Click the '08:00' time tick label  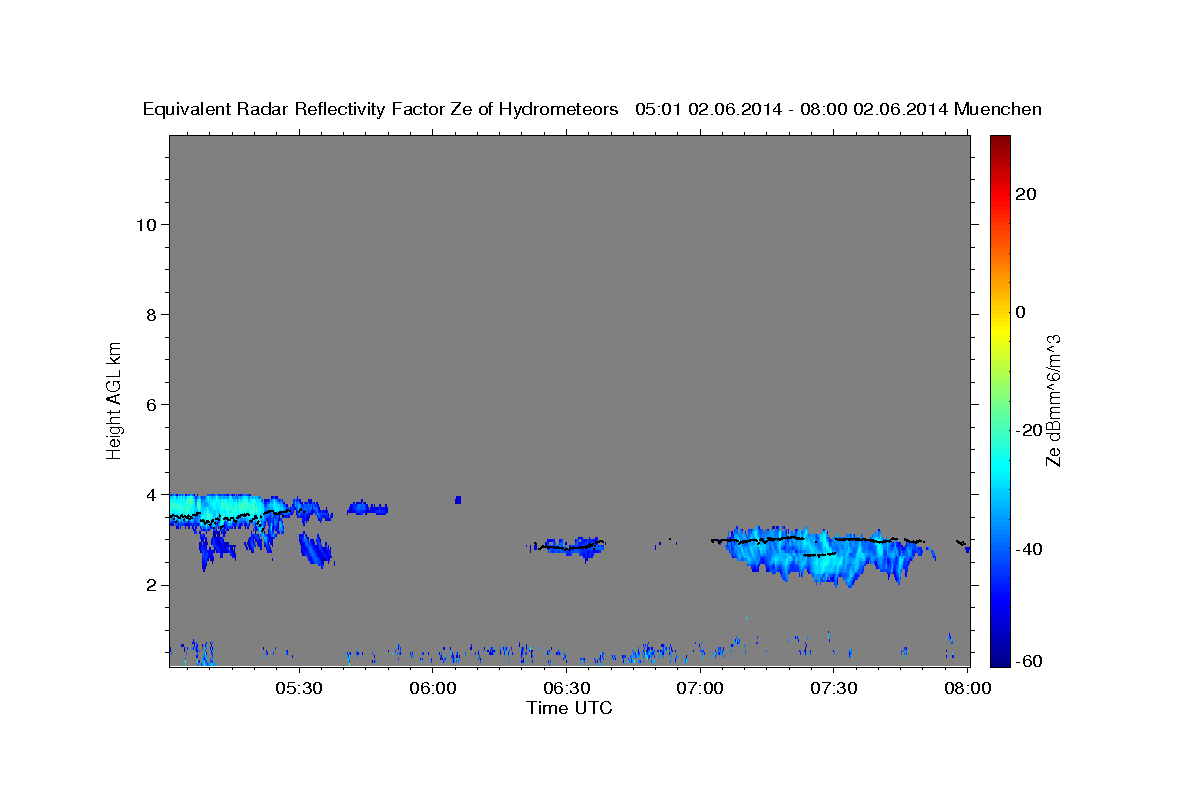968,689
